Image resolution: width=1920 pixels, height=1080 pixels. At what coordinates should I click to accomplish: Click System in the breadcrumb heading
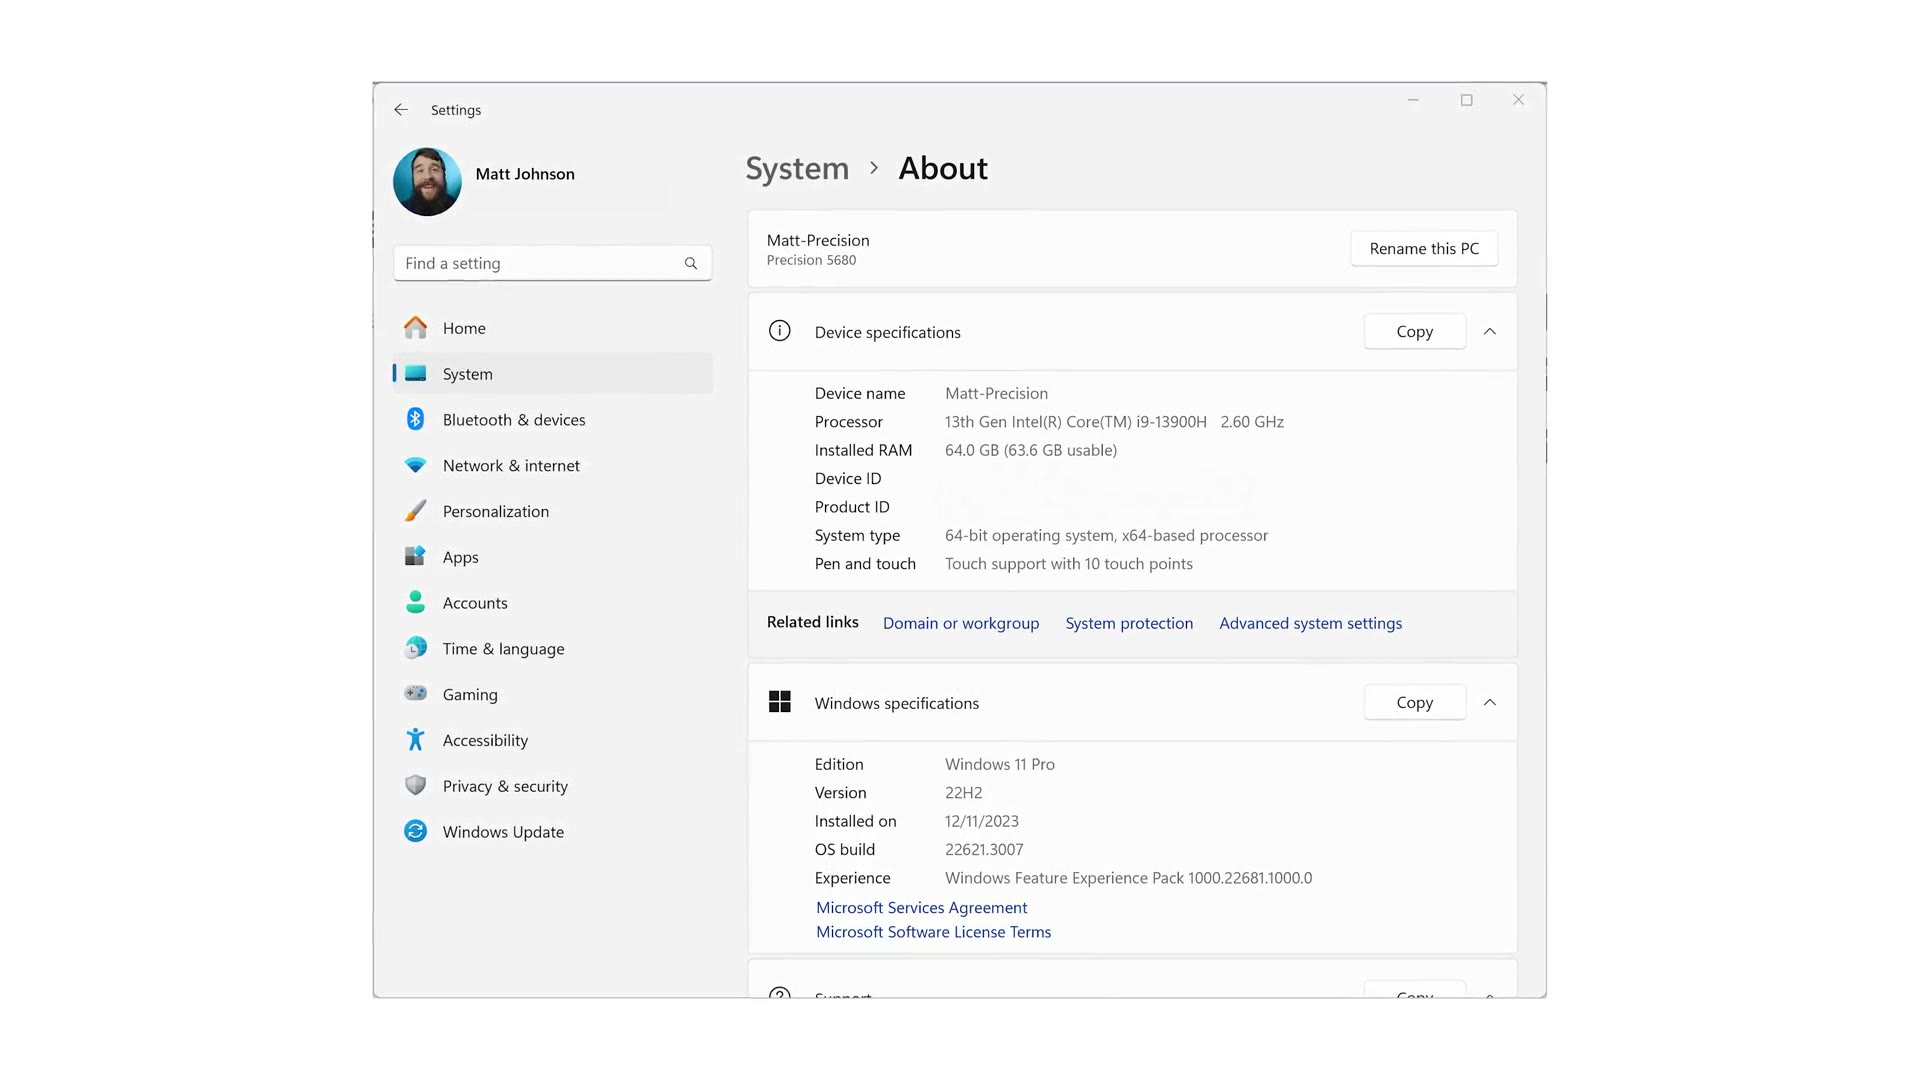click(797, 168)
